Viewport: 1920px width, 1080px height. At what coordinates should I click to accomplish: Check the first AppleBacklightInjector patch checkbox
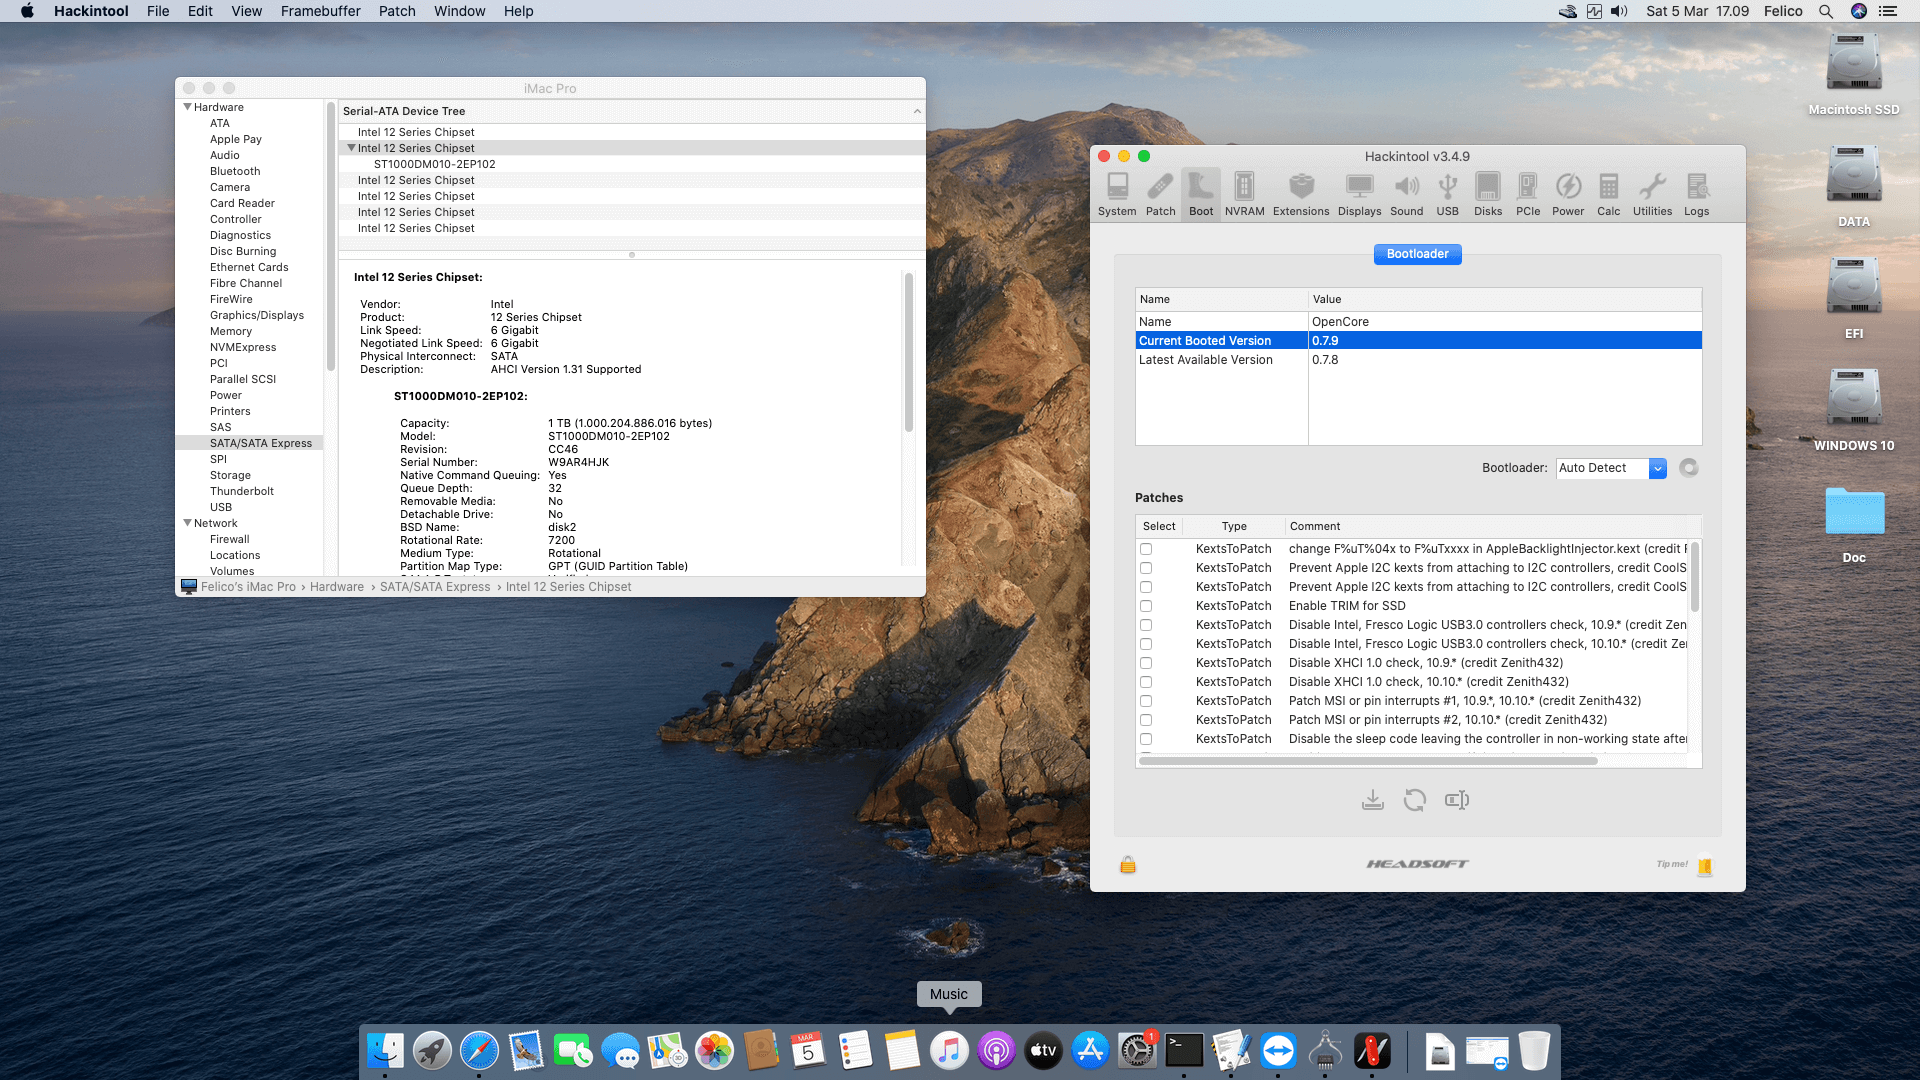[1146, 549]
